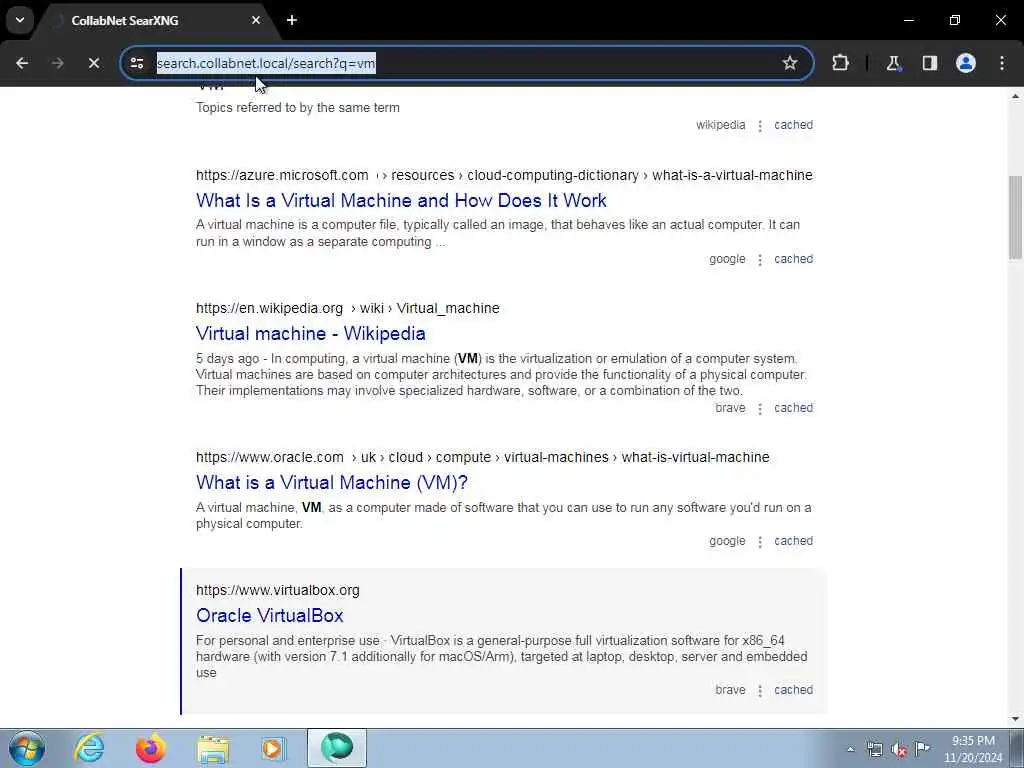Open the Chrome three-dot menu
Screen dimensions: 1024x768
pyautogui.click(x=1002, y=63)
